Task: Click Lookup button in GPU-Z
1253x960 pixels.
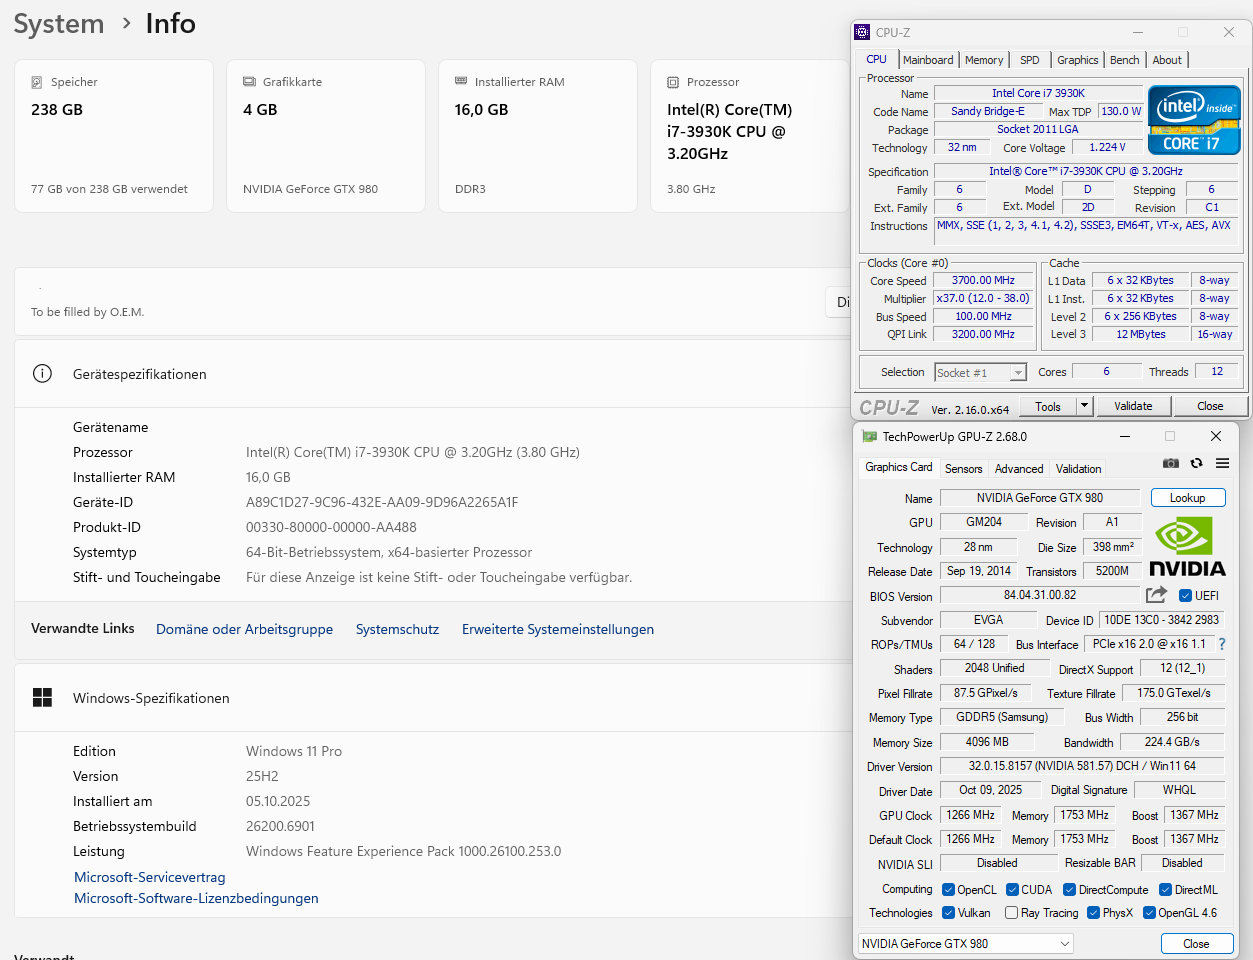Action: (1188, 498)
